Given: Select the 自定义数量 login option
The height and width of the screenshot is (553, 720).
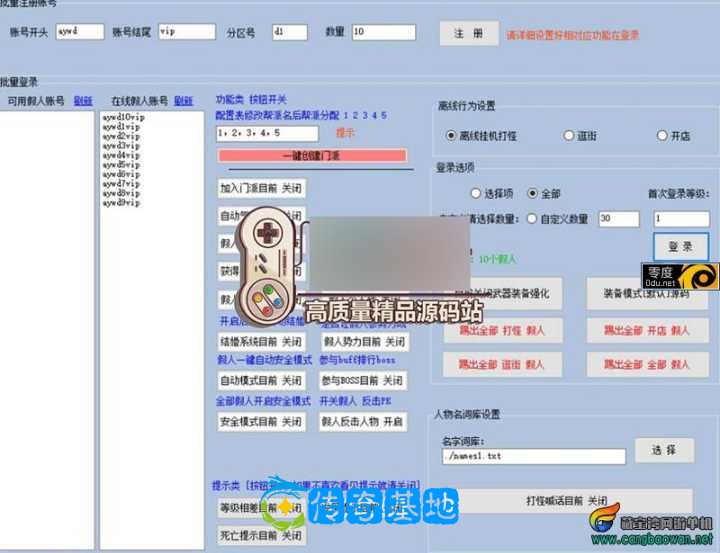Looking at the screenshot, I should [531, 219].
